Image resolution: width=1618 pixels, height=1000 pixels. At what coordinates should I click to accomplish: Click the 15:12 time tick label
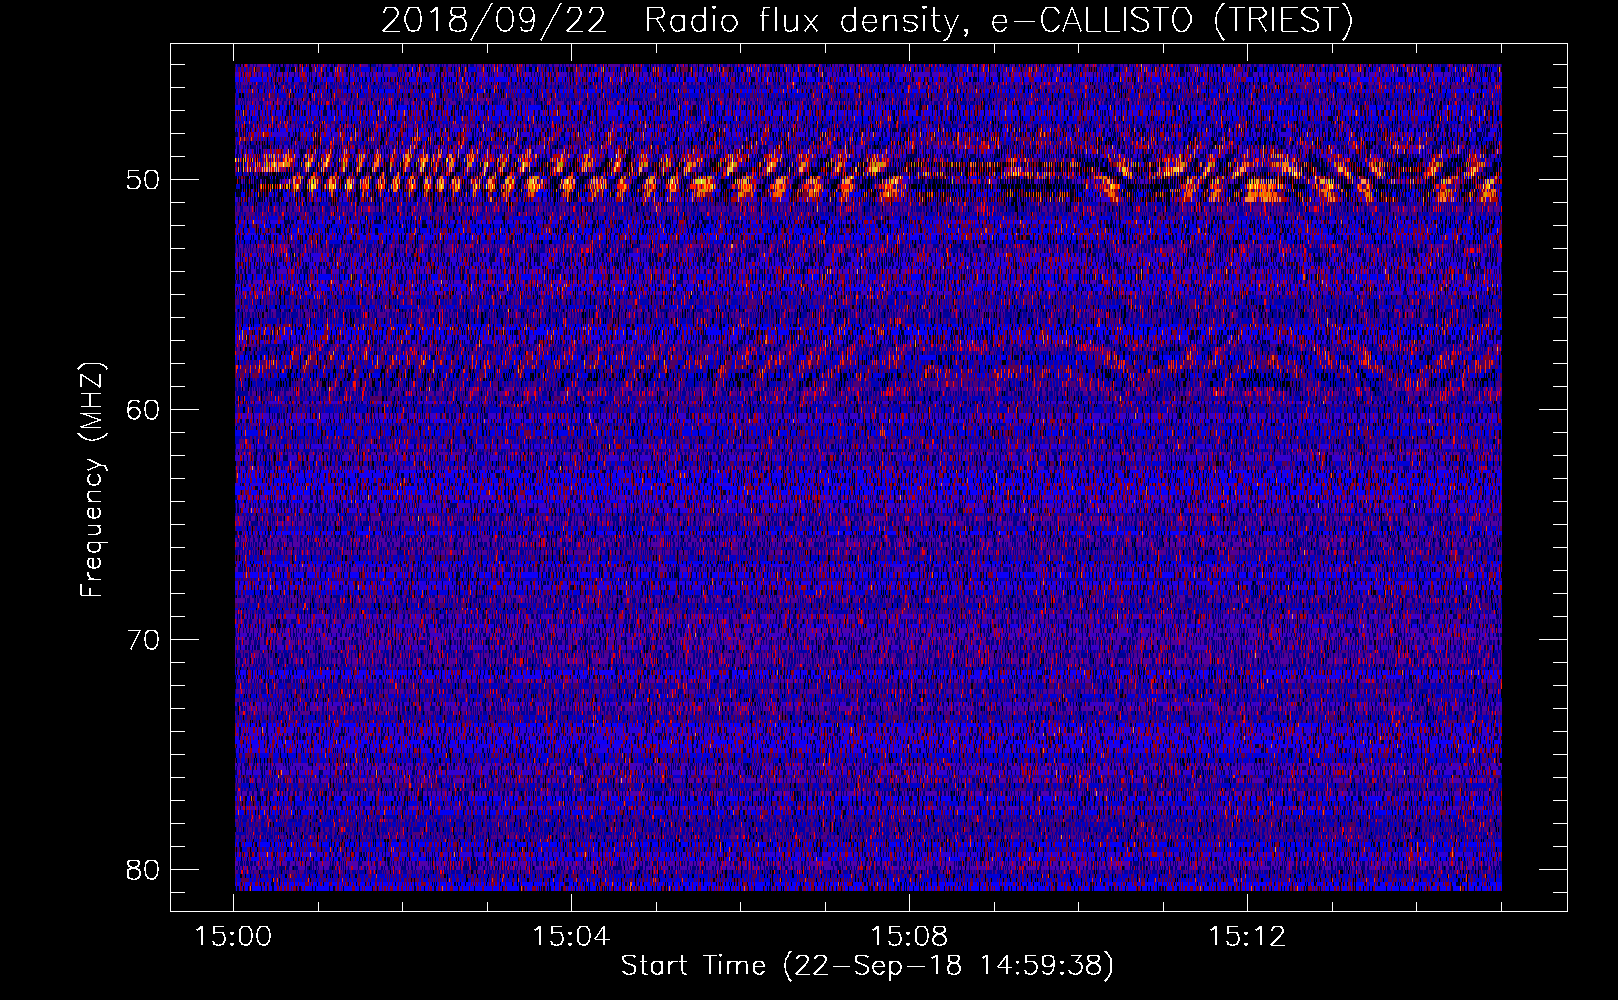click(1247, 937)
